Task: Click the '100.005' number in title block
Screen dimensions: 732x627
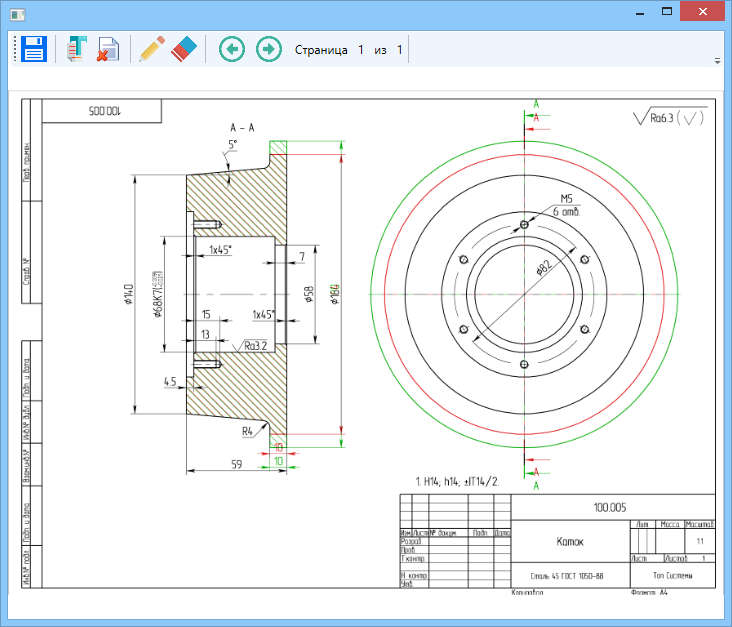Action: tap(610, 507)
